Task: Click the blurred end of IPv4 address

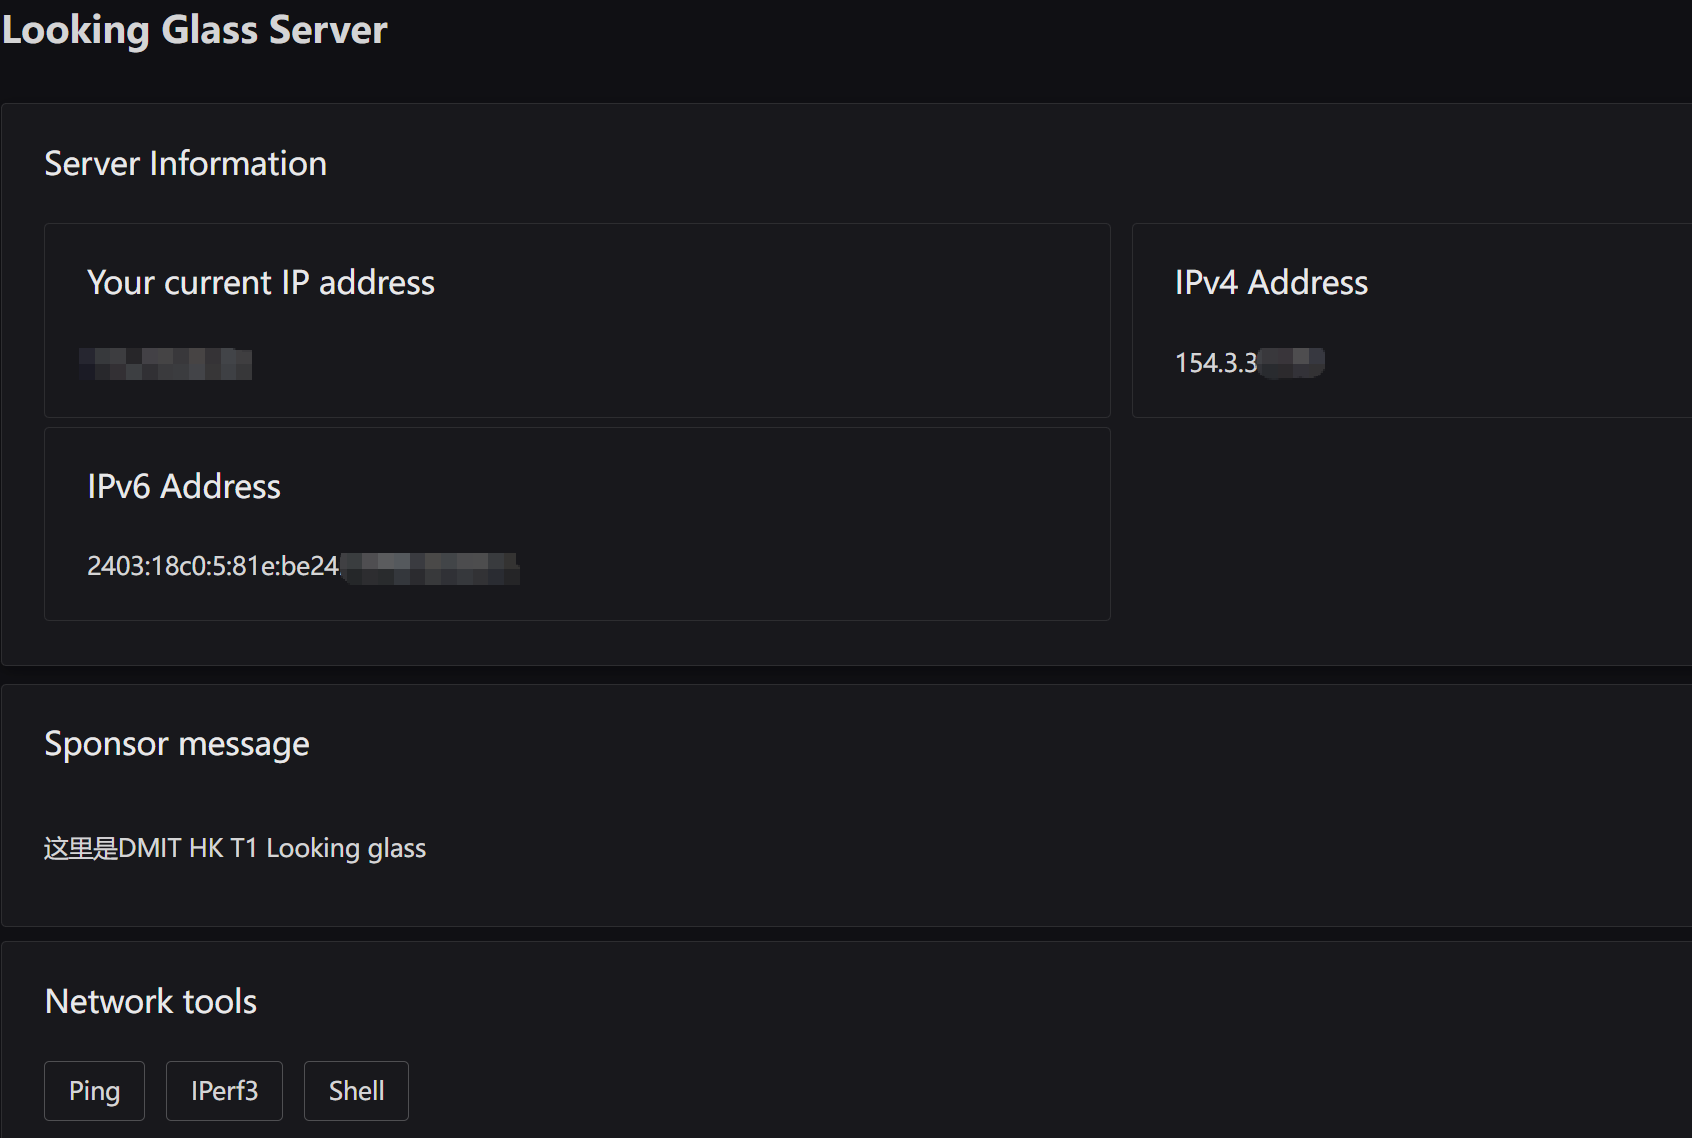Action: pos(1293,363)
